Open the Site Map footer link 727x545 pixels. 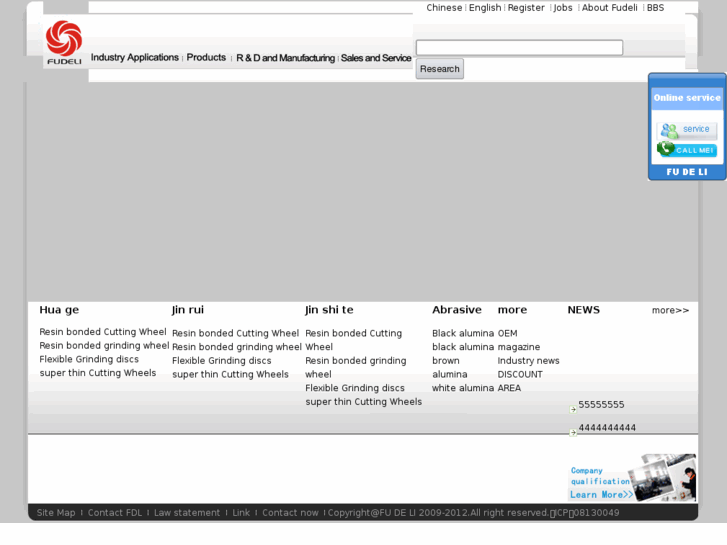[x=56, y=513]
